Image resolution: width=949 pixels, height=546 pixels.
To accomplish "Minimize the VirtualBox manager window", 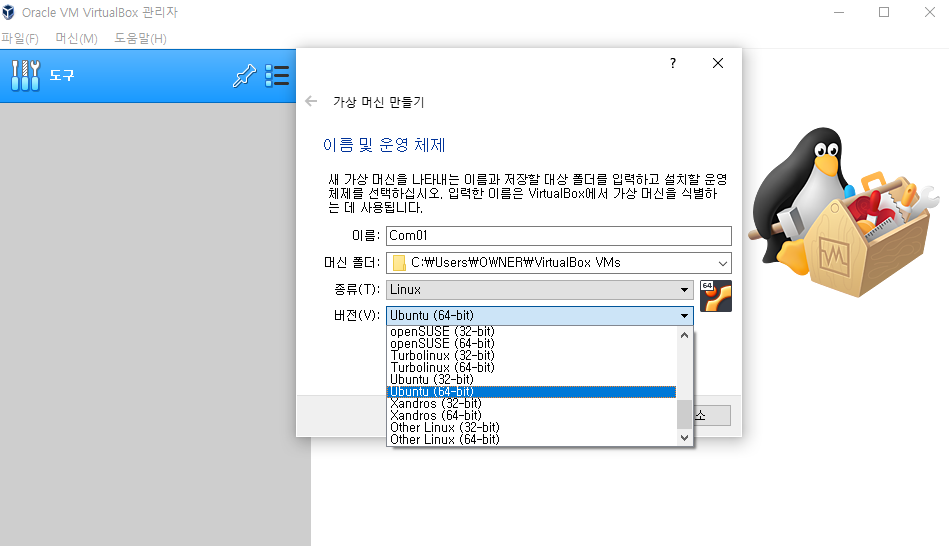I will point(839,12).
